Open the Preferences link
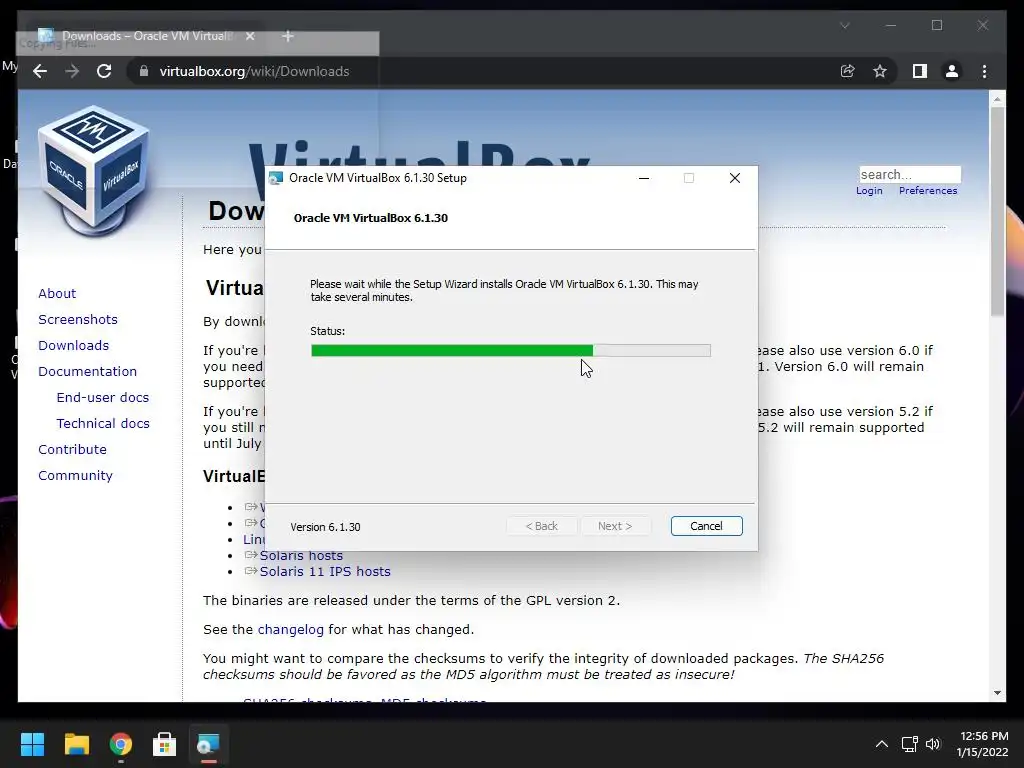 [928, 191]
